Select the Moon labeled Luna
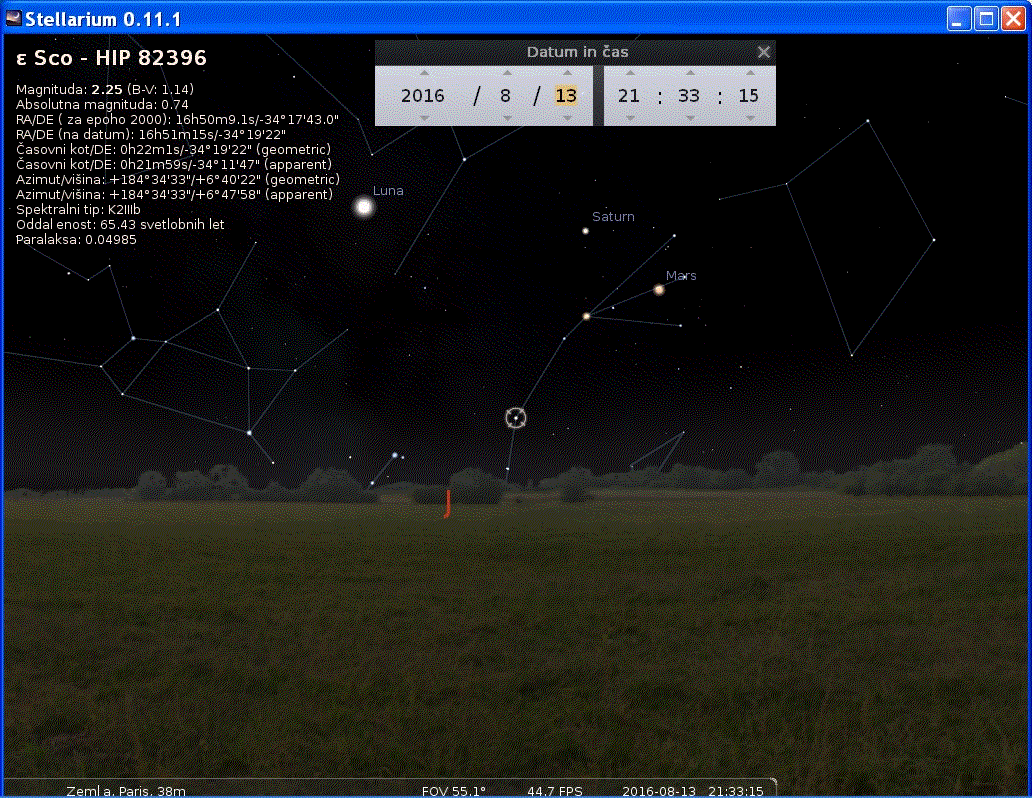This screenshot has width=1032, height=798. pos(364,207)
